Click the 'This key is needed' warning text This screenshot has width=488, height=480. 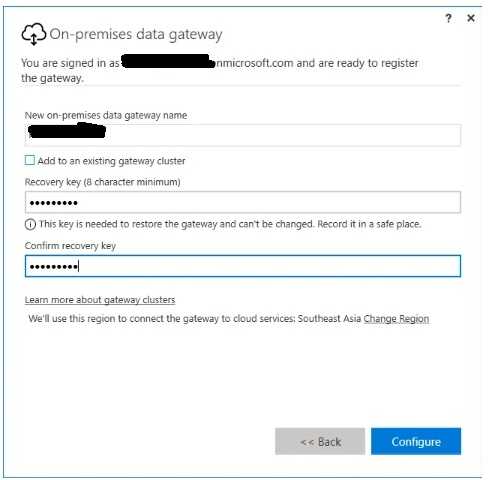(230, 224)
